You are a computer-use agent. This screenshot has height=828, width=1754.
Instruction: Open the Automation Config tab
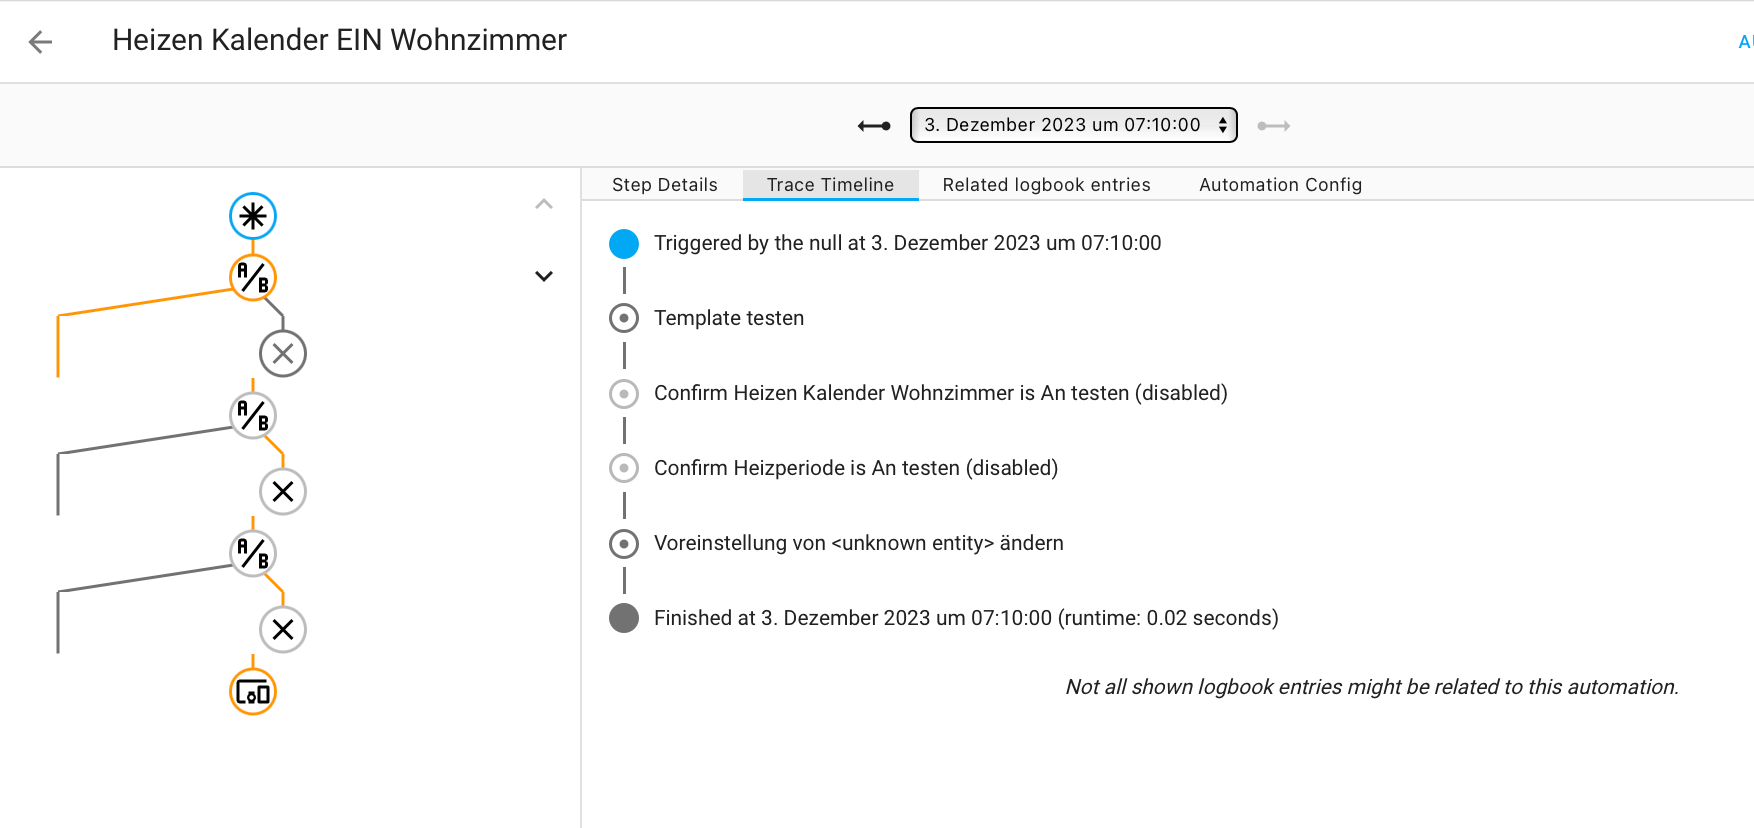click(1280, 185)
